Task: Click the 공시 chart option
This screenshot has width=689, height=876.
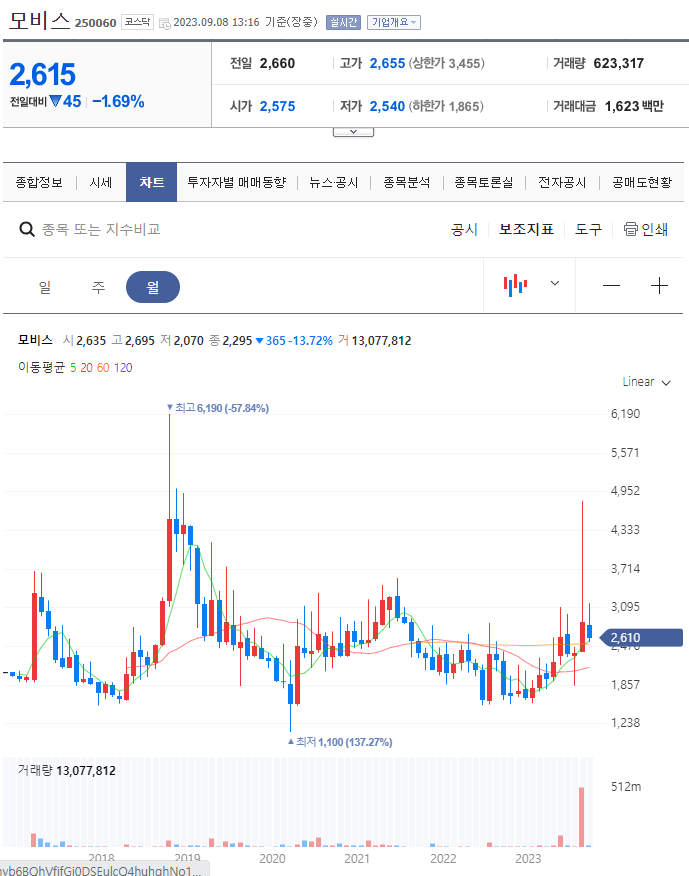Action: [464, 229]
